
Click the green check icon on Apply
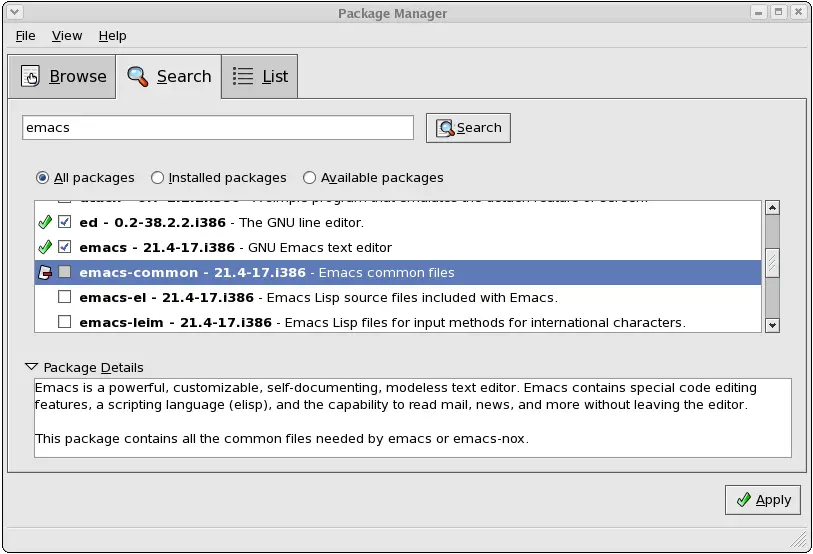(x=743, y=500)
